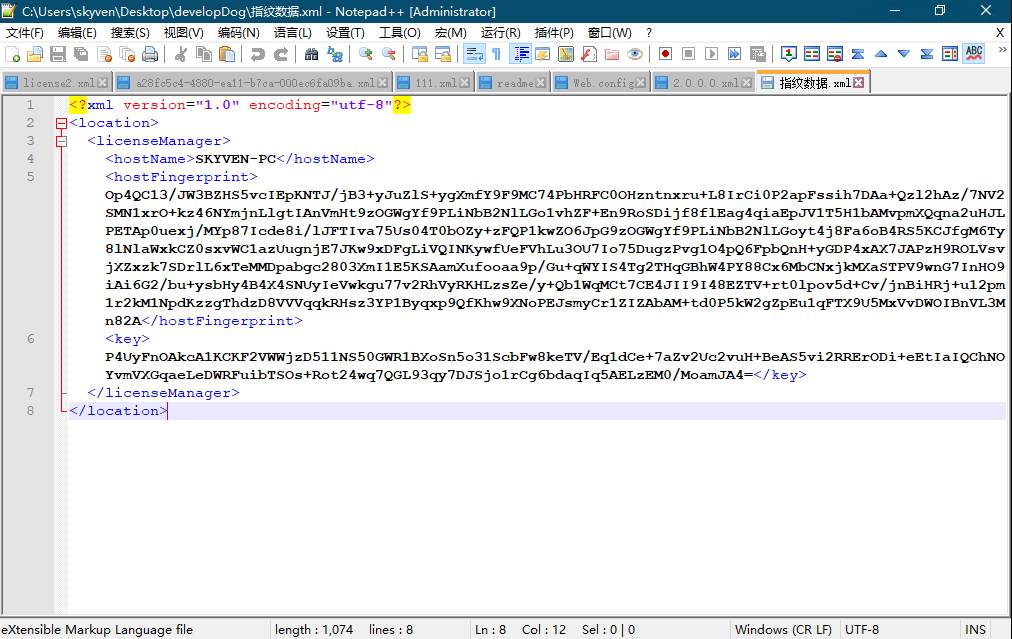Click line number 6 in the margin
This screenshot has width=1012, height=639.
click(30, 339)
